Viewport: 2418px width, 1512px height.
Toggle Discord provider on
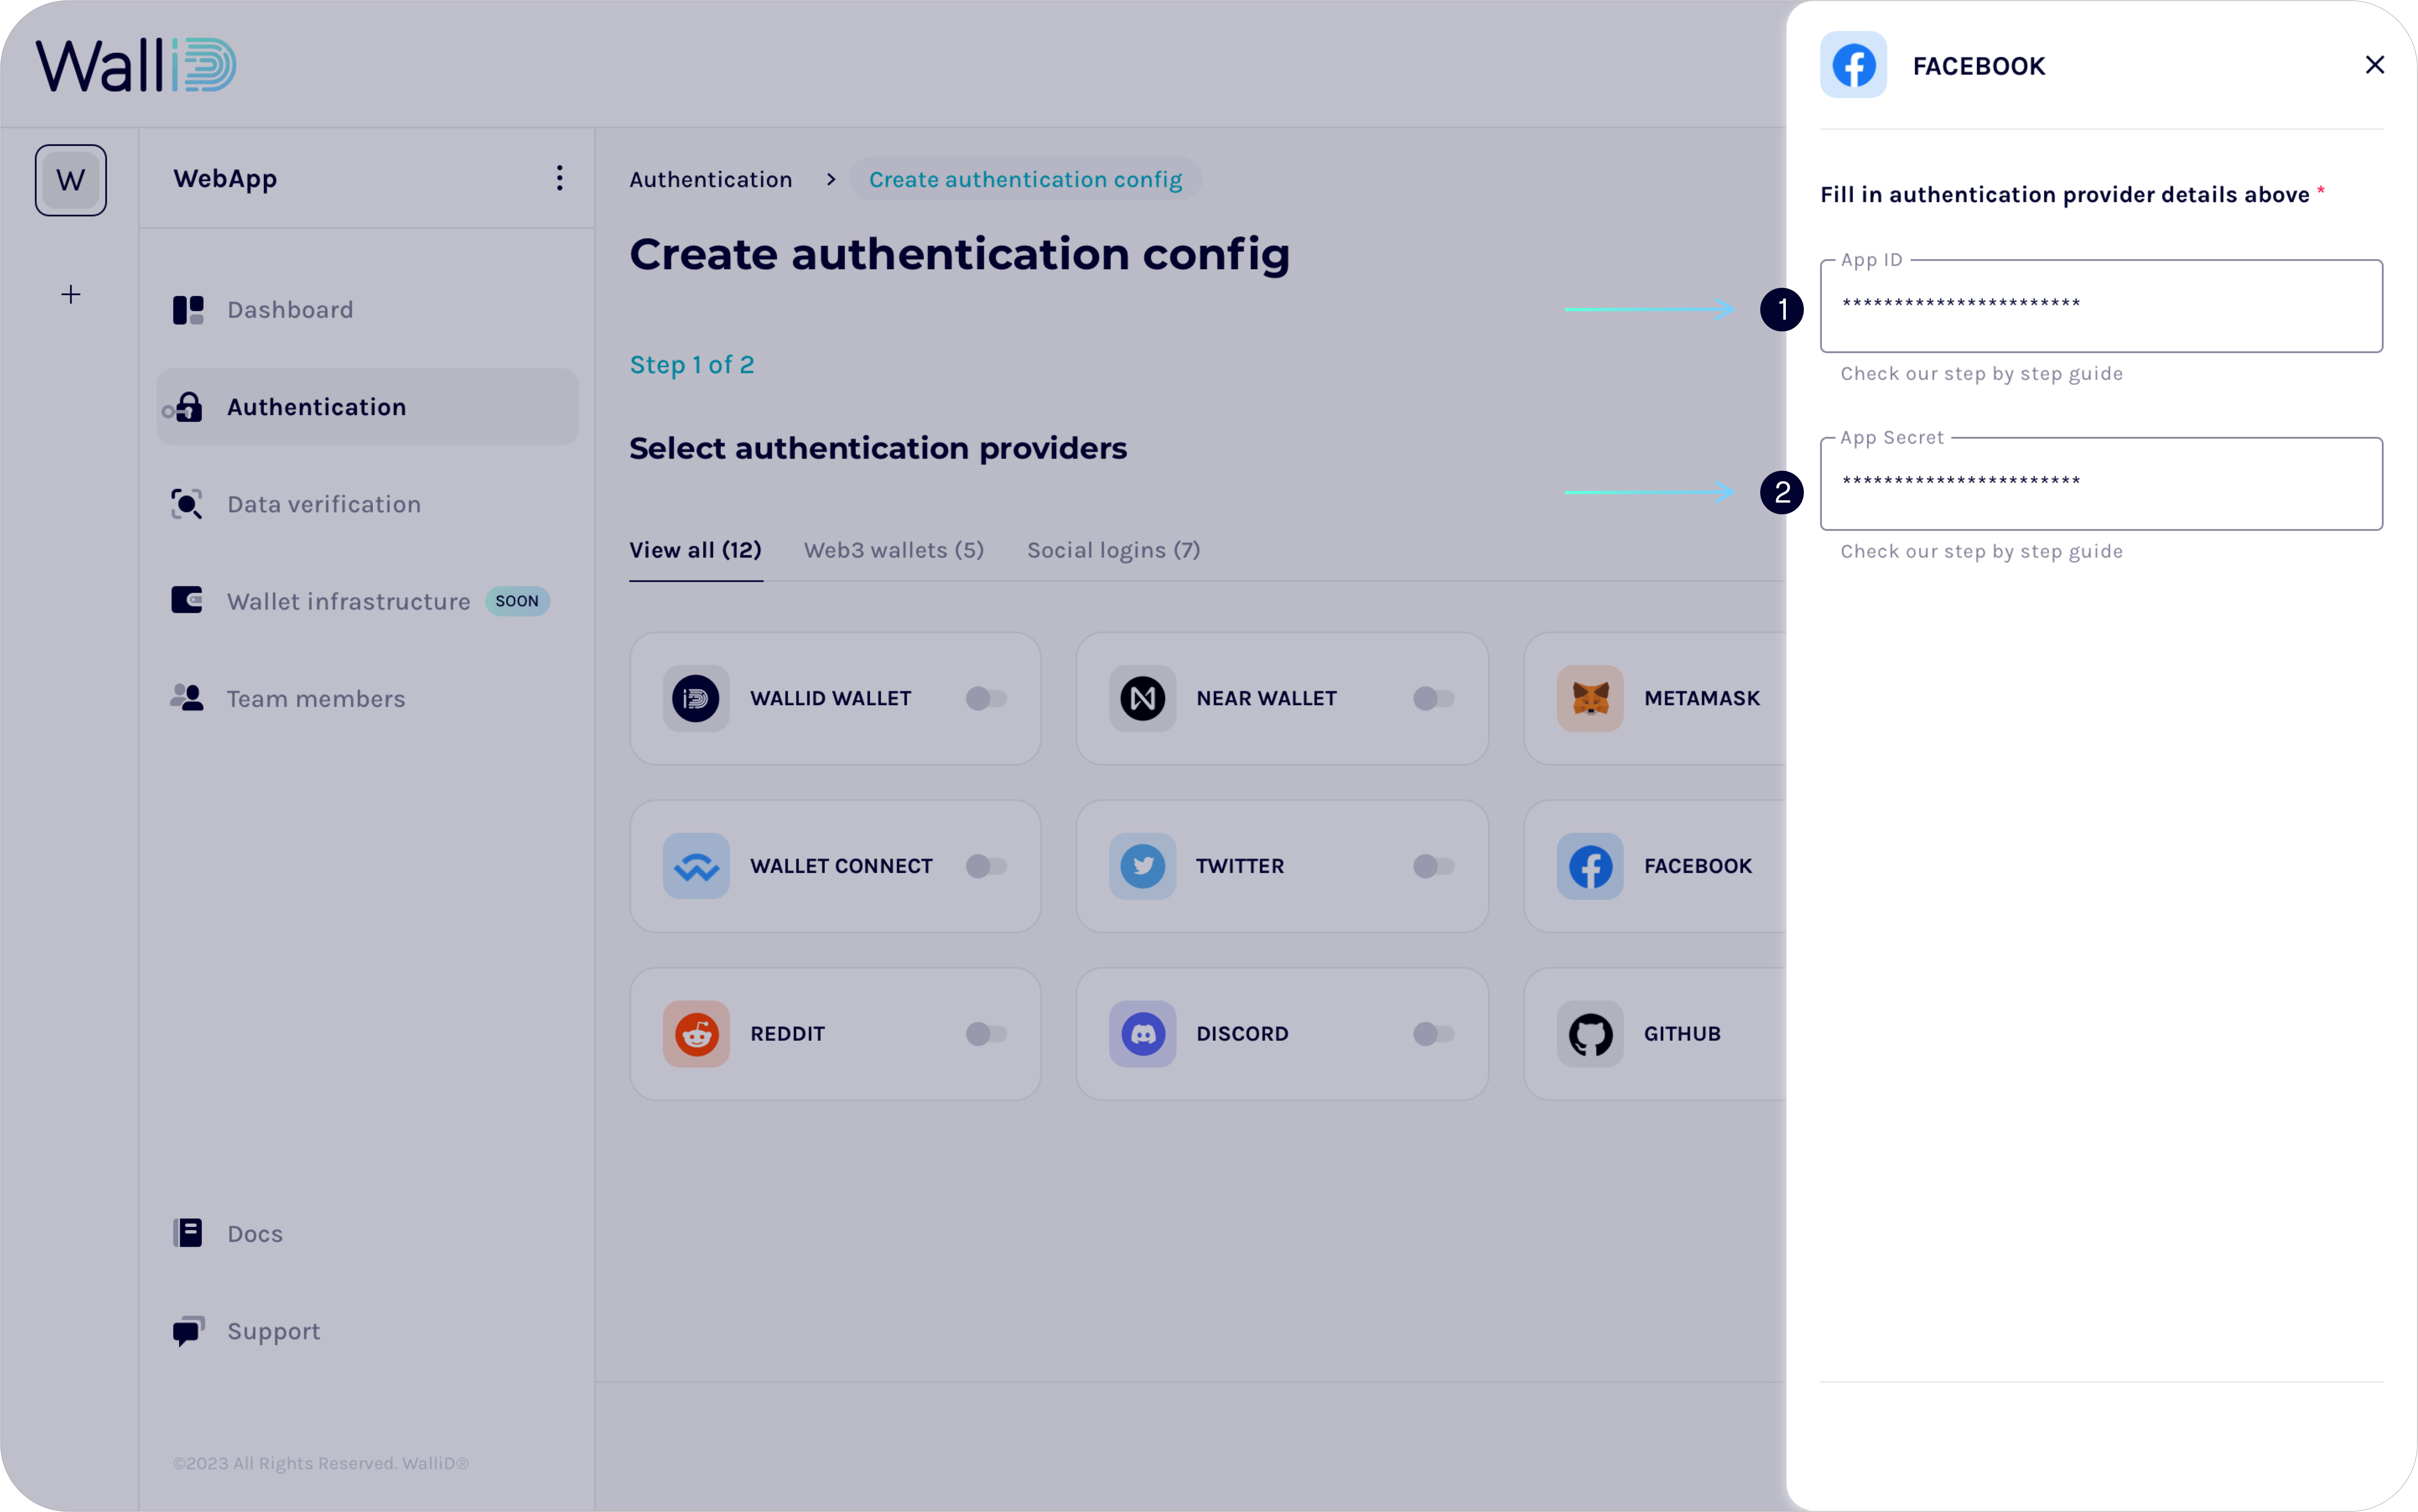pyautogui.click(x=1433, y=1034)
